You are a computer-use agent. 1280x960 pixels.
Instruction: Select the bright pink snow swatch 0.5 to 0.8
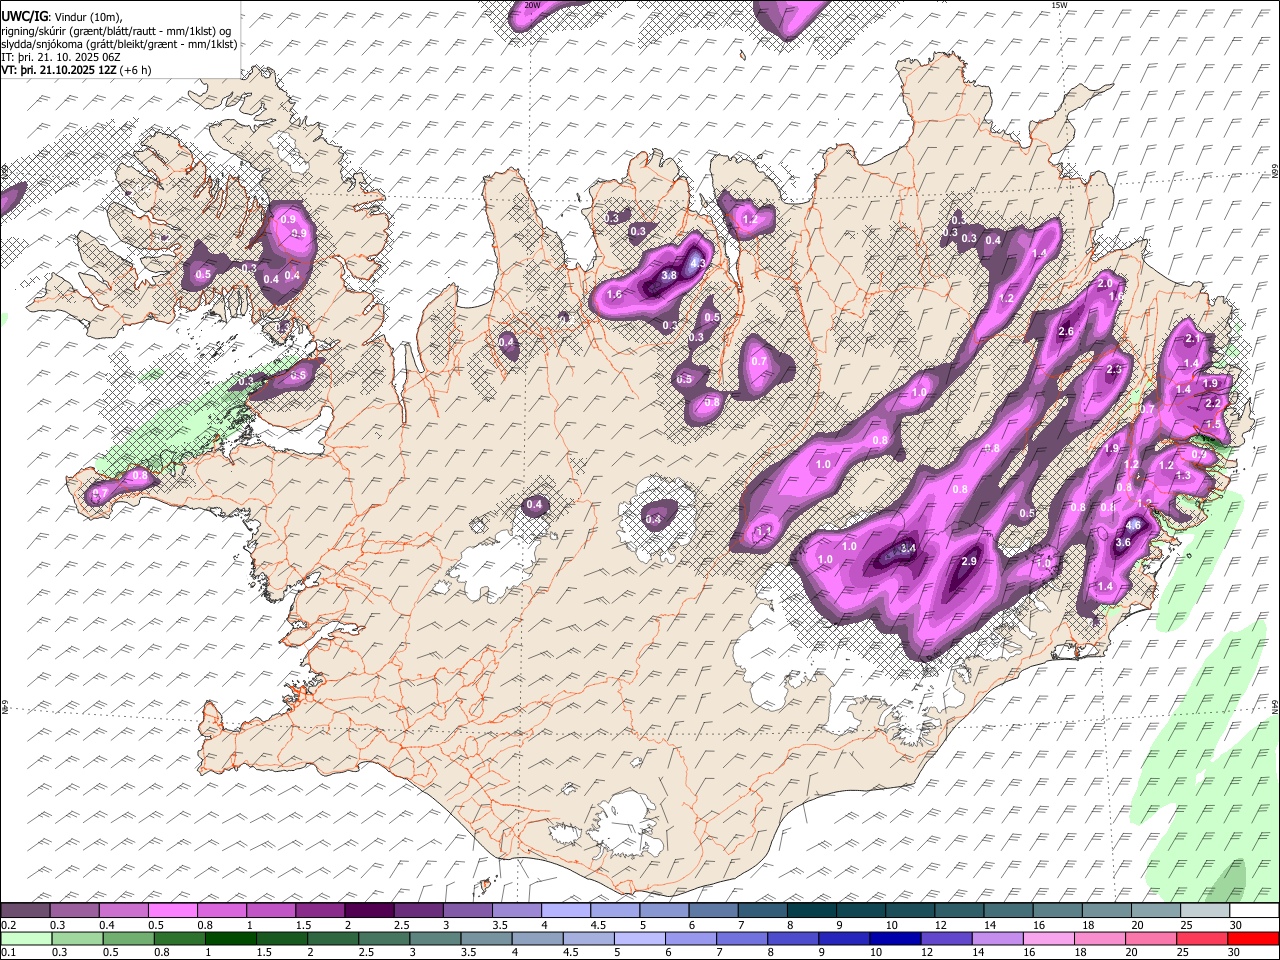[172, 911]
